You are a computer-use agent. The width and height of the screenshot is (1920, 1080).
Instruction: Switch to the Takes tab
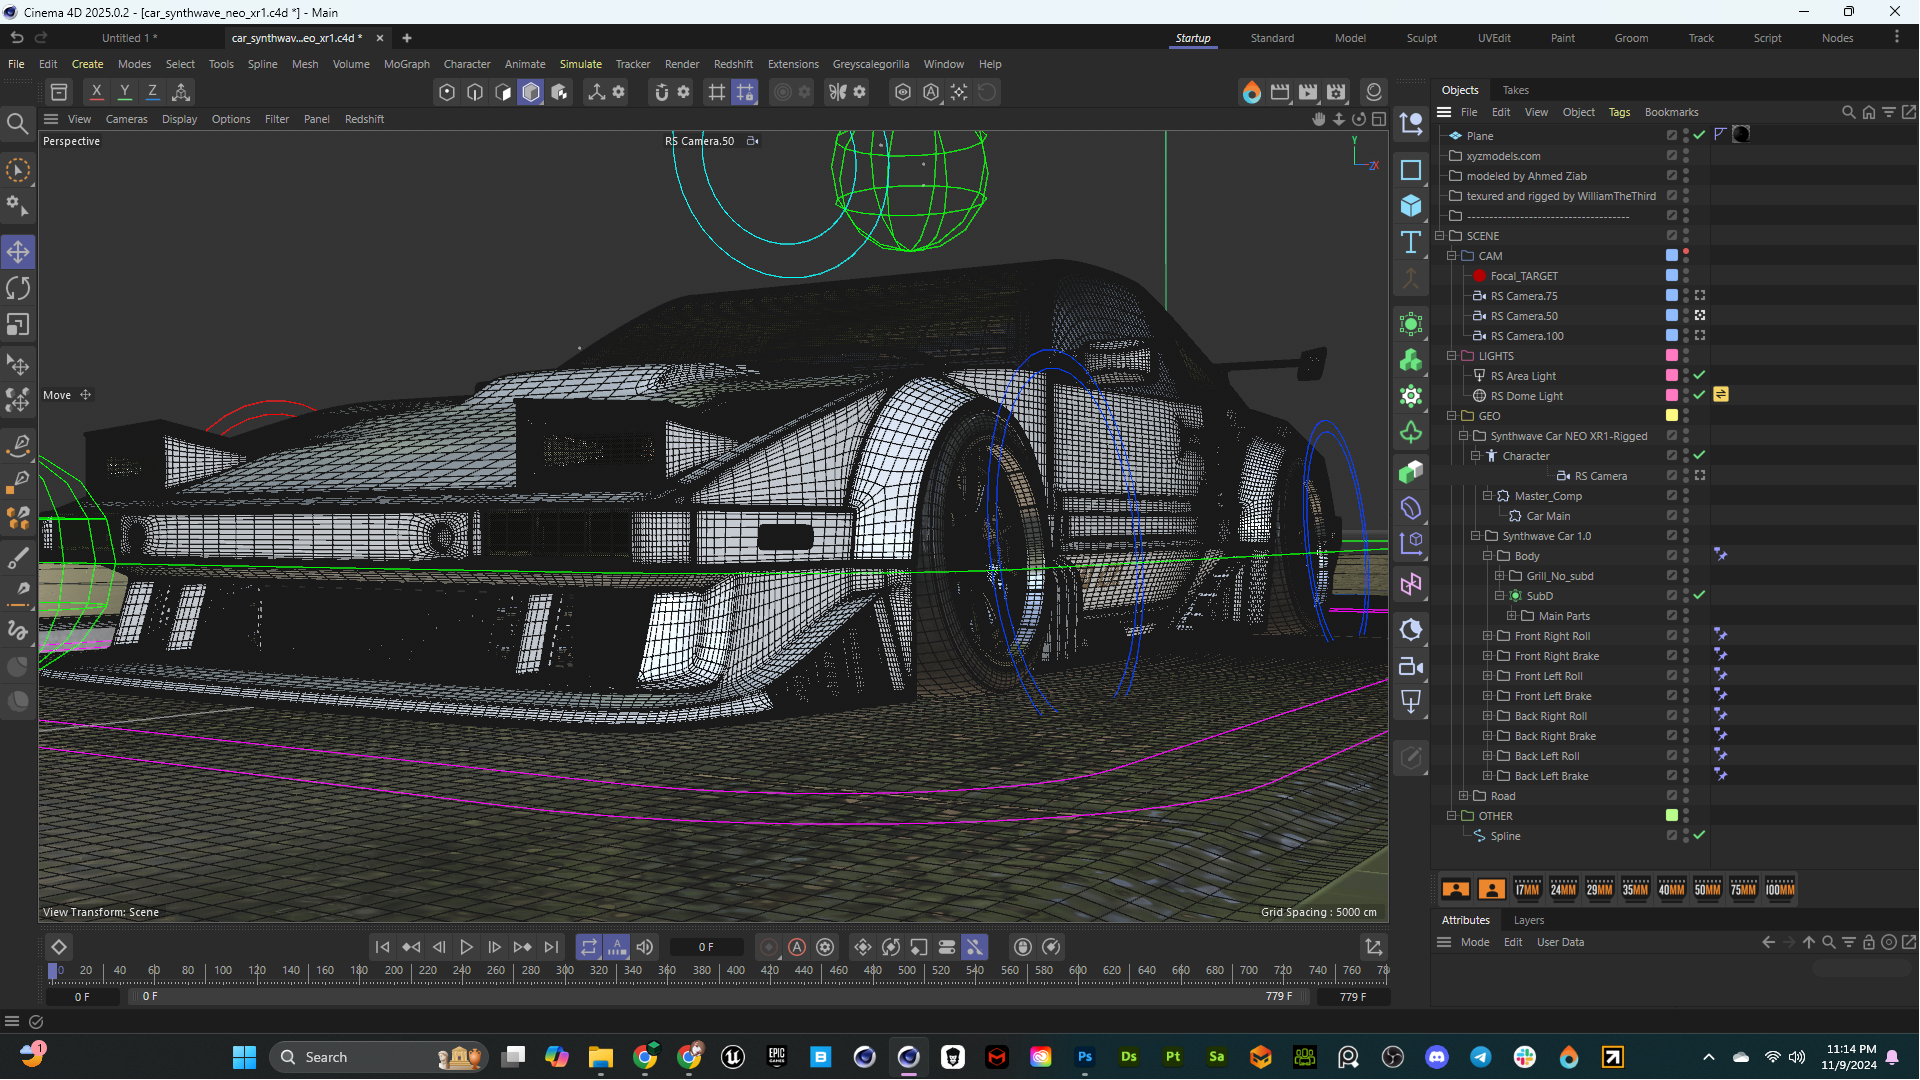tap(1515, 90)
